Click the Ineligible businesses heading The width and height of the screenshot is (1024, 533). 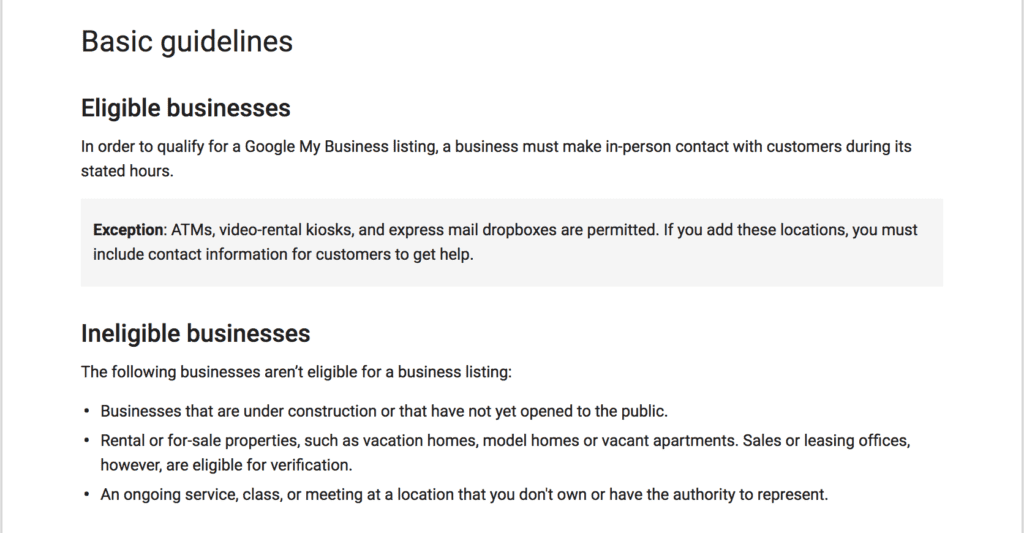195,333
